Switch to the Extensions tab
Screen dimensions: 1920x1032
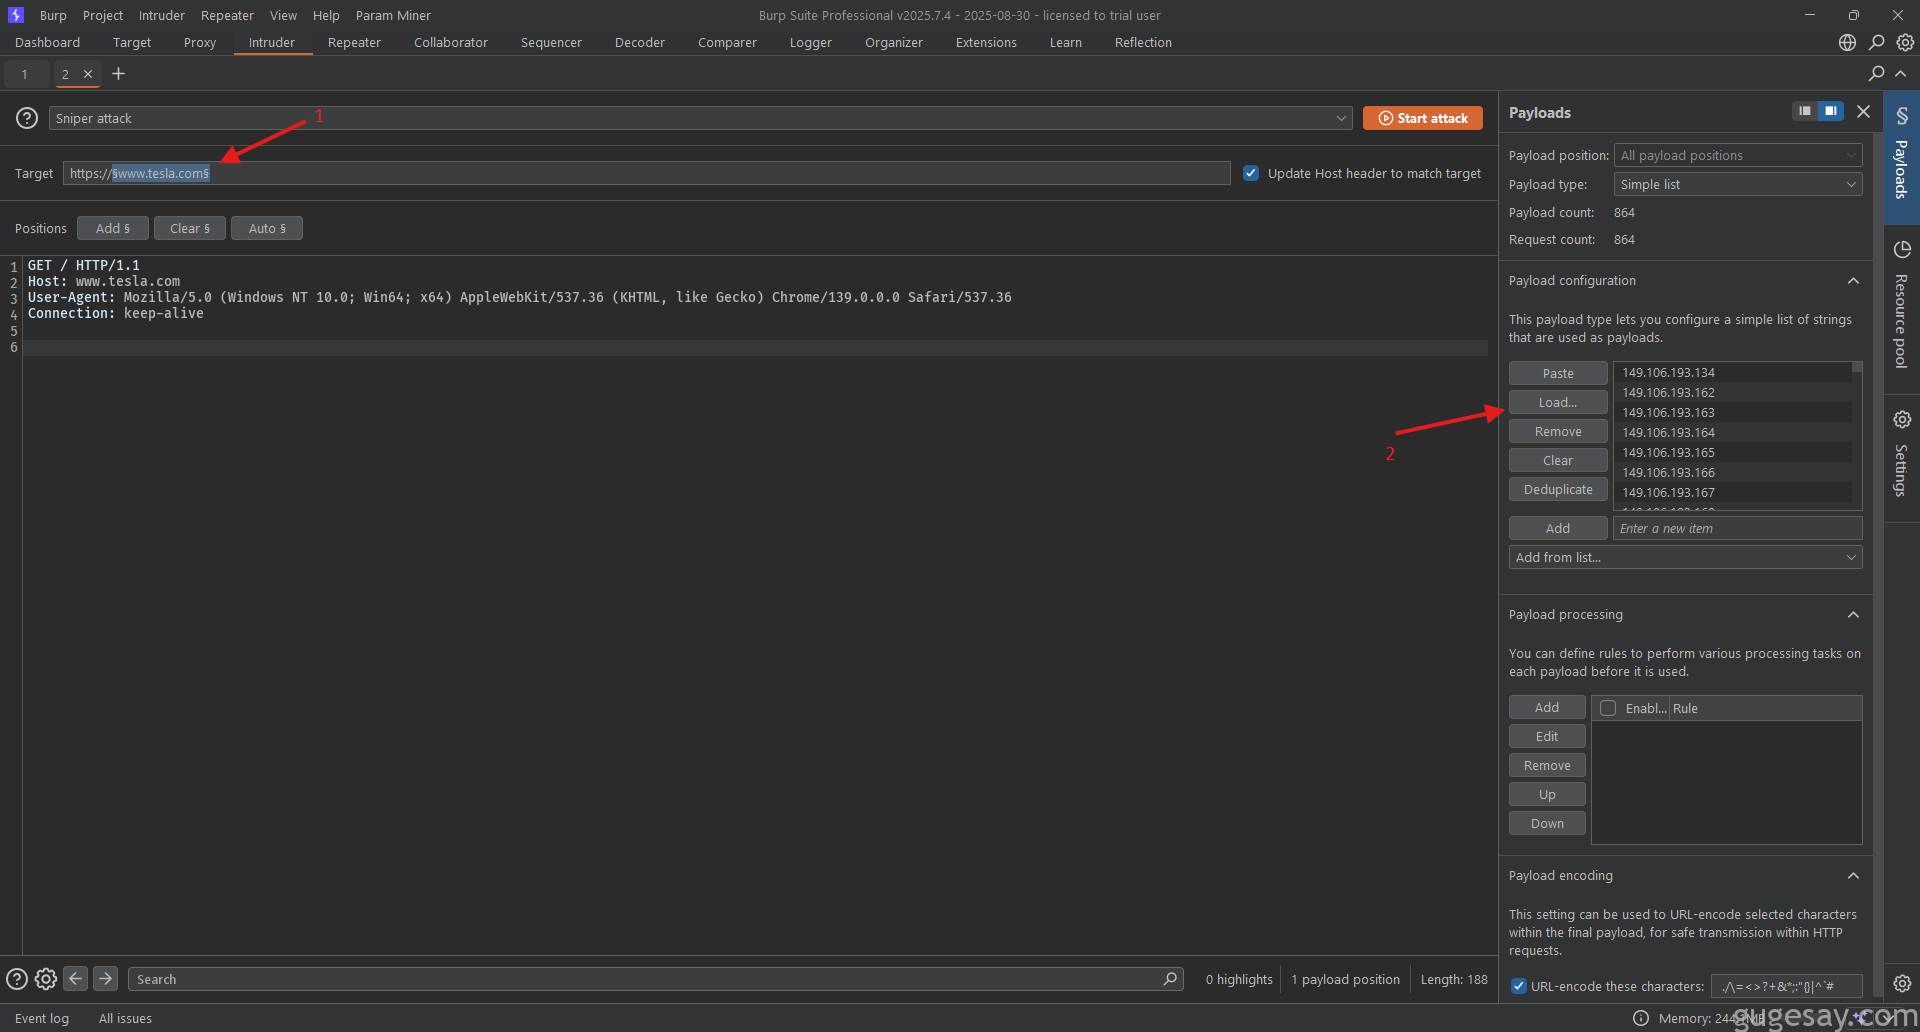point(986,43)
